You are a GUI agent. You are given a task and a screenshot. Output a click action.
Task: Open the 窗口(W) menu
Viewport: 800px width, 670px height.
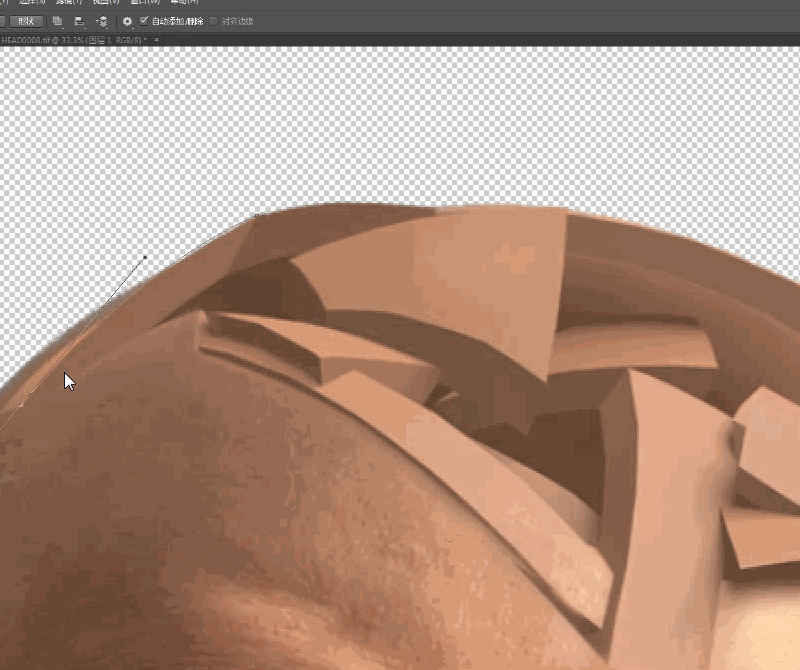click(x=145, y=2)
